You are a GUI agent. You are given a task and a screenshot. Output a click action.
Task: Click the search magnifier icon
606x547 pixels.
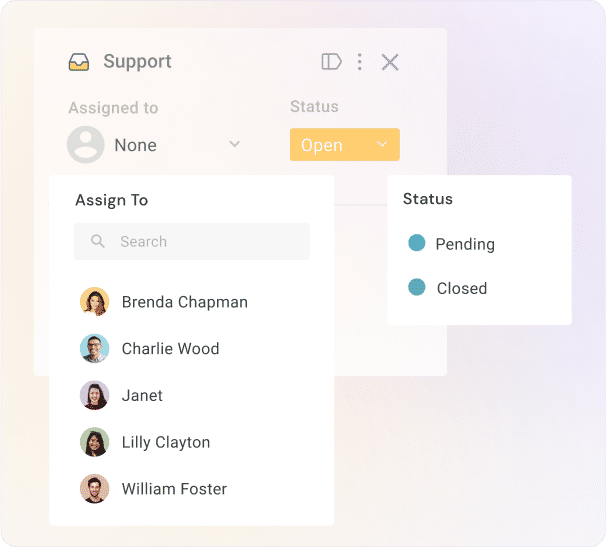coord(97,241)
